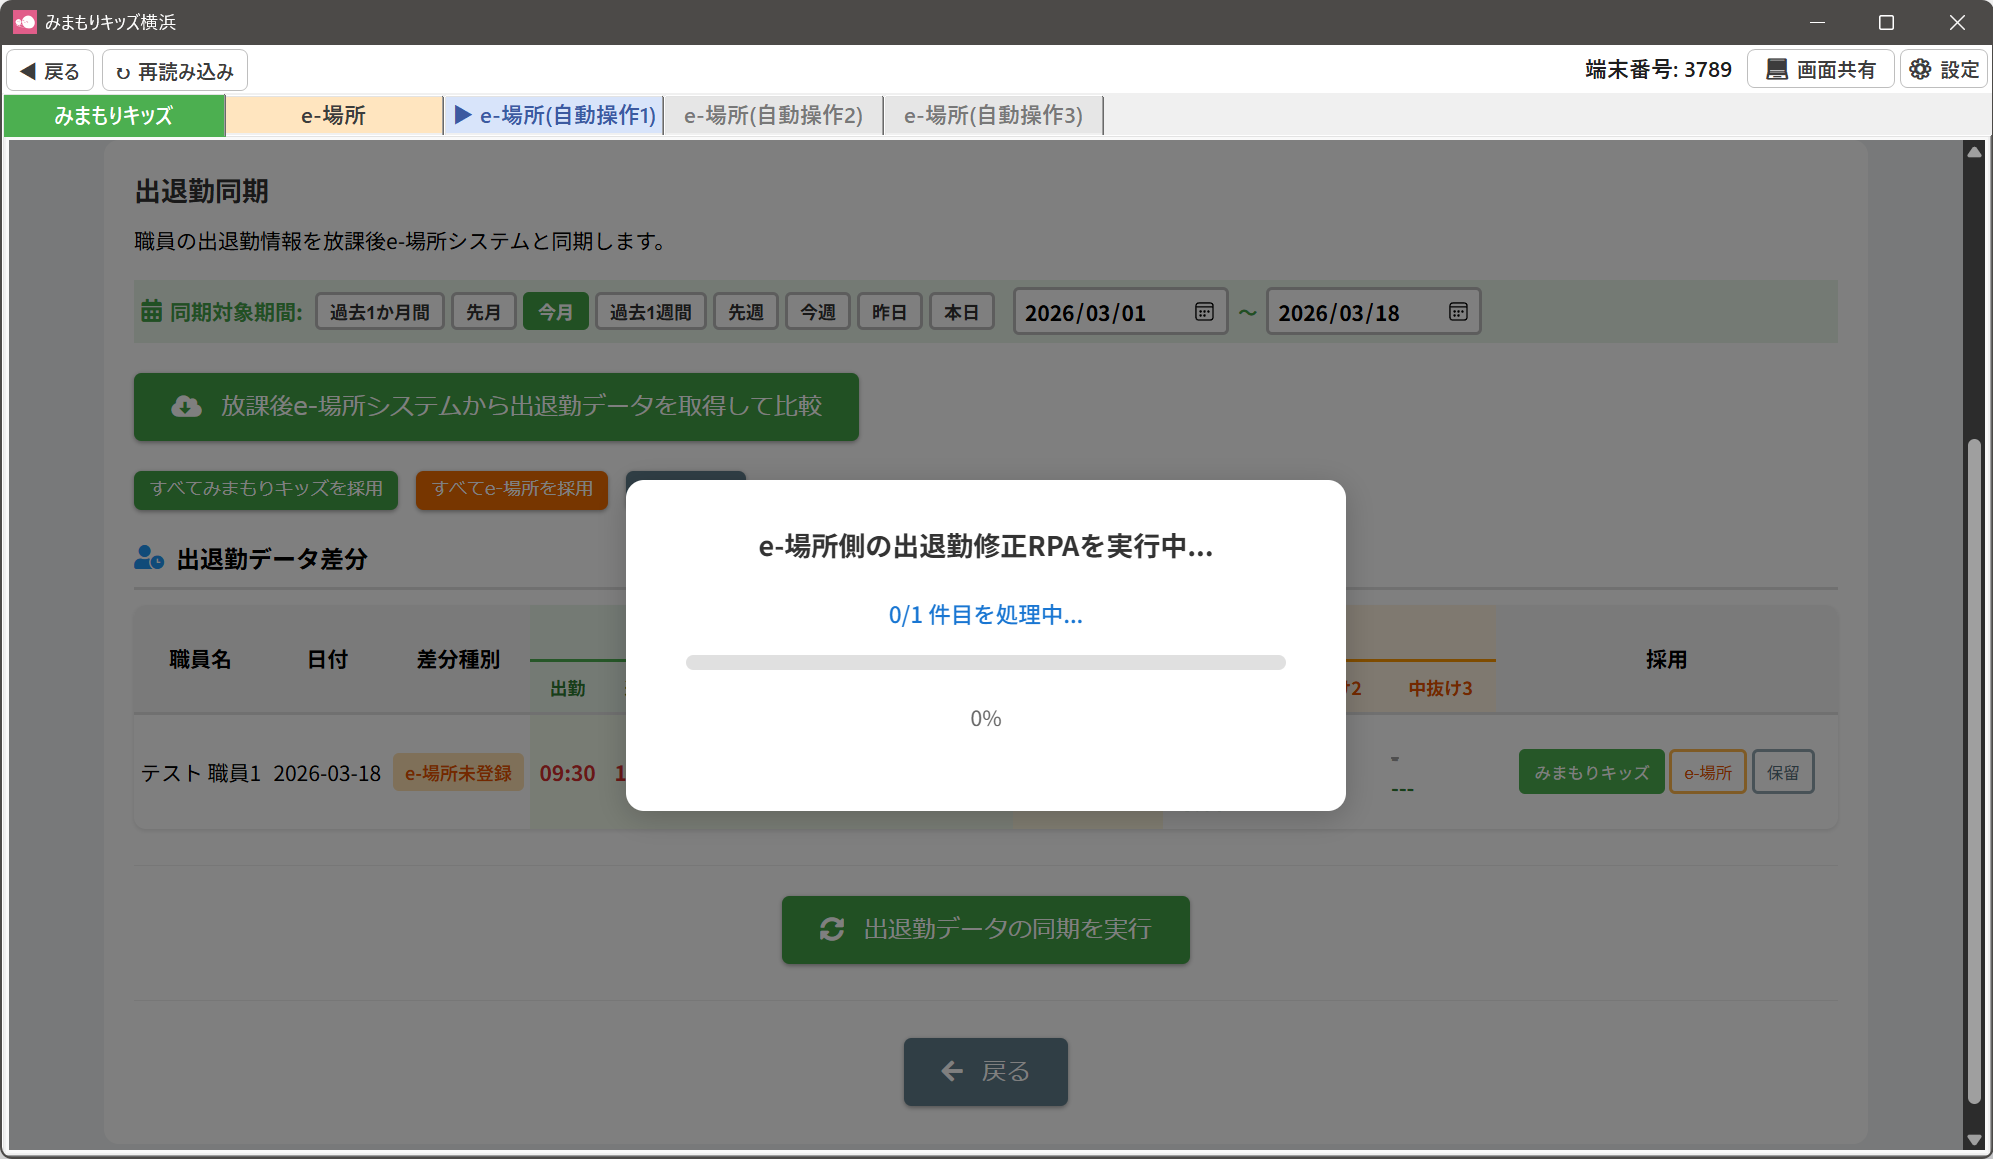1993x1159 pixels.
Task: Click the すべてe-場所を採用 button
Action: tap(512, 489)
